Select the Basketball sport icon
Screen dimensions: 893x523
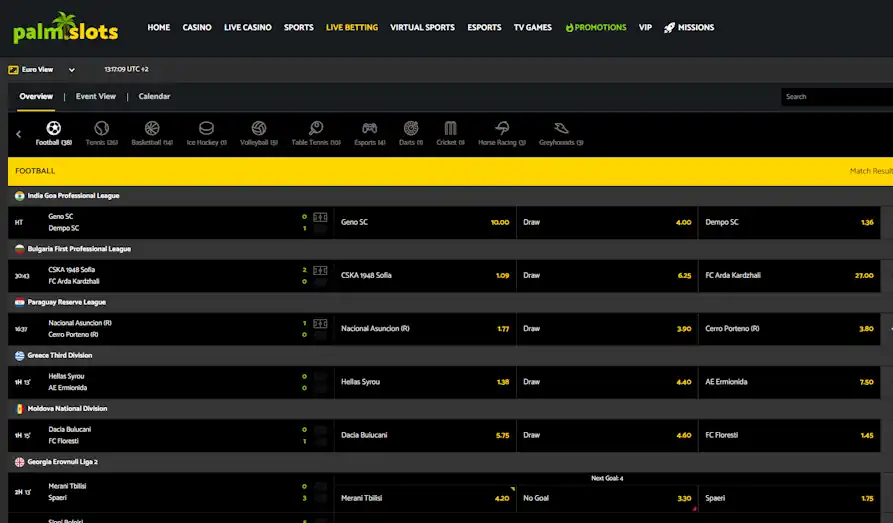pos(152,129)
